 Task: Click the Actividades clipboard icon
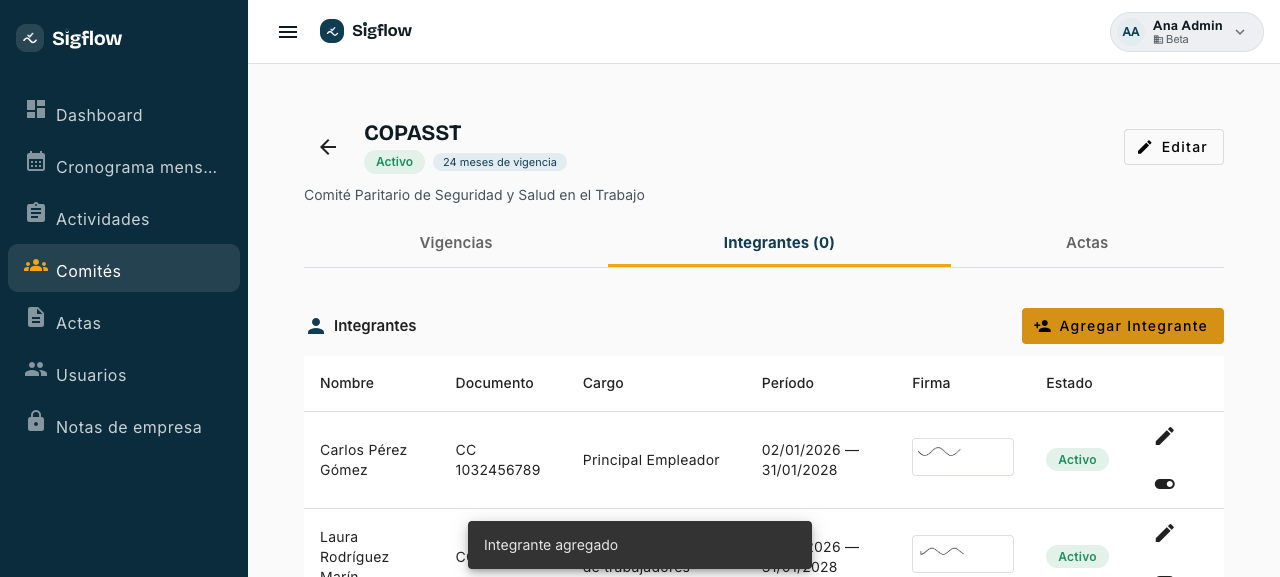(x=36, y=213)
